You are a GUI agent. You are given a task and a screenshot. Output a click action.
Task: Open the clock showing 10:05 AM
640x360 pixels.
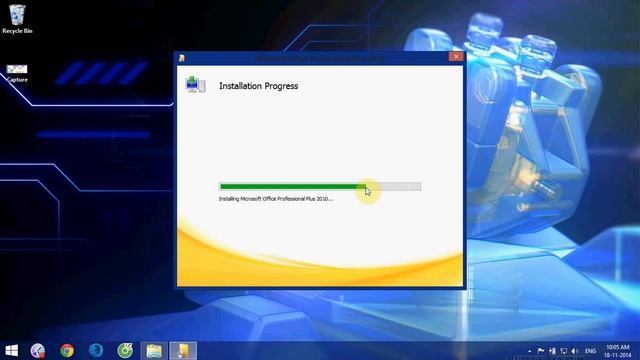pyautogui.click(x=618, y=351)
